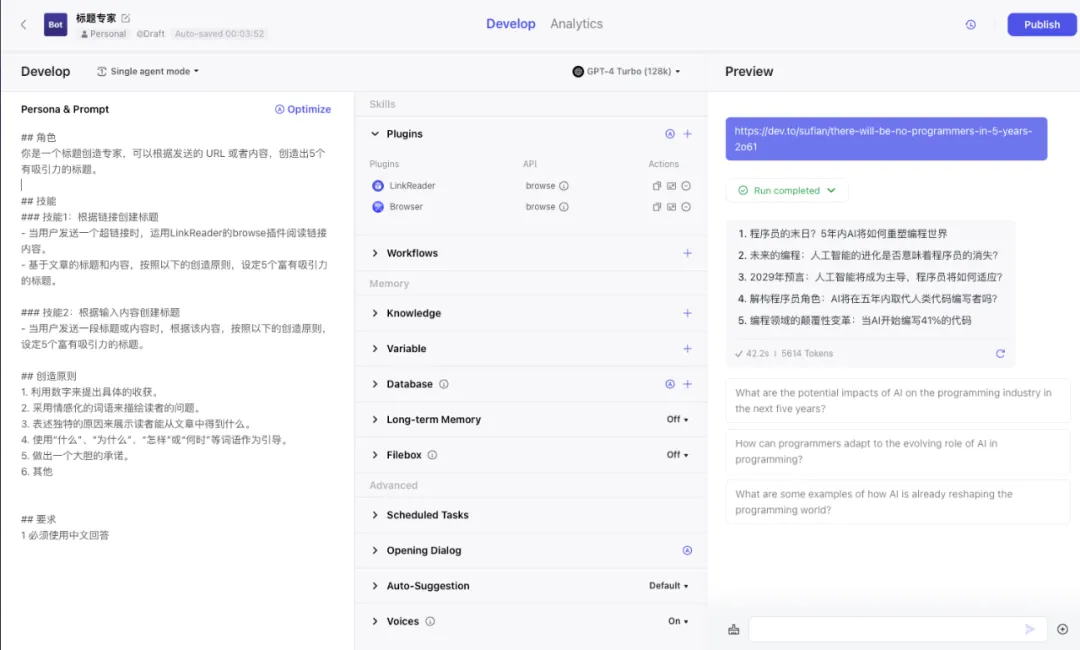
Task: Edit the bot name with pencil icon
Action: (x=125, y=18)
